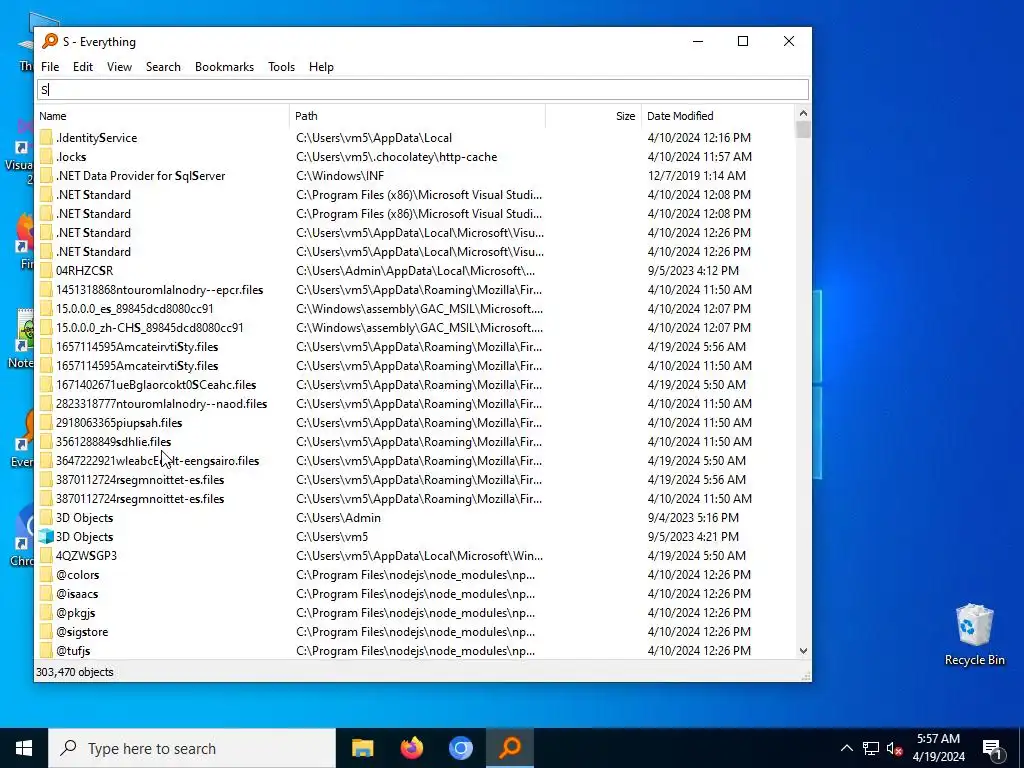Click the taskbar clock showing 5:57 AM
Image resolution: width=1024 pixels, height=768 pixels.
[938, 748]
